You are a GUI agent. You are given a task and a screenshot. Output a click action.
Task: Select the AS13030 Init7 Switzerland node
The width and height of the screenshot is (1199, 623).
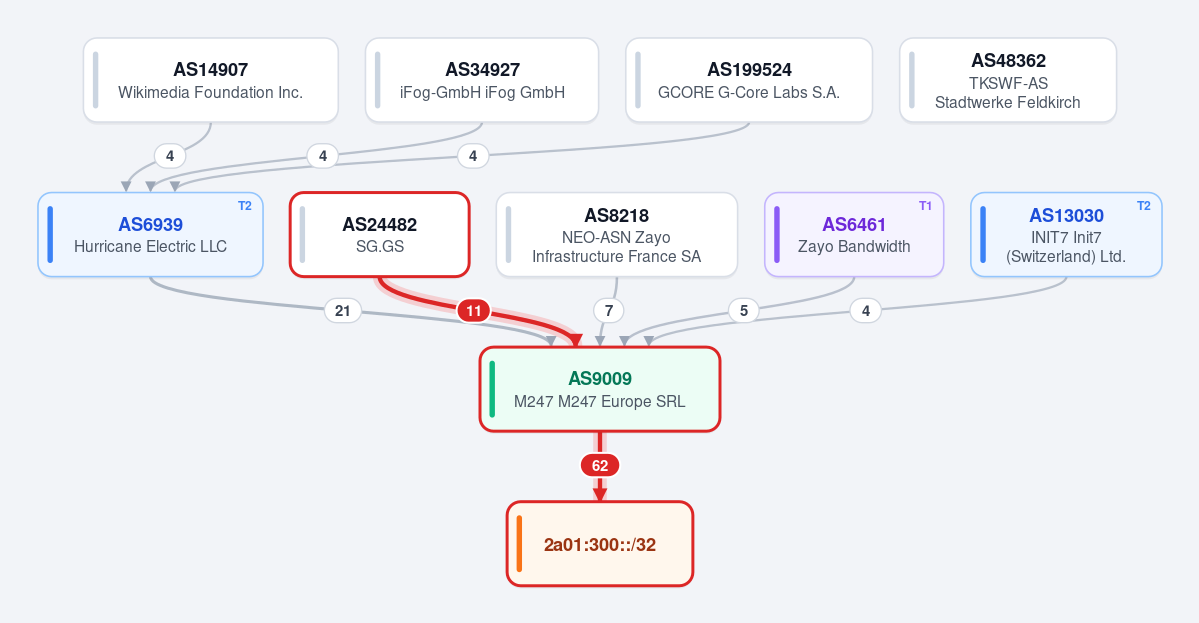point(1066,235)
